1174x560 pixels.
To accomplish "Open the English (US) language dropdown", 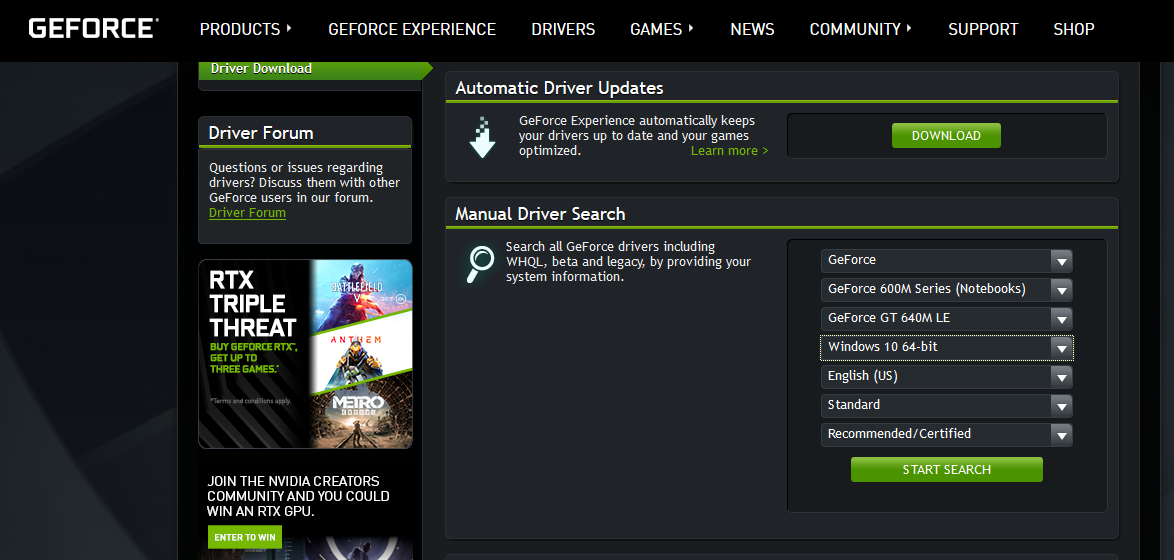I will [946, 377].
